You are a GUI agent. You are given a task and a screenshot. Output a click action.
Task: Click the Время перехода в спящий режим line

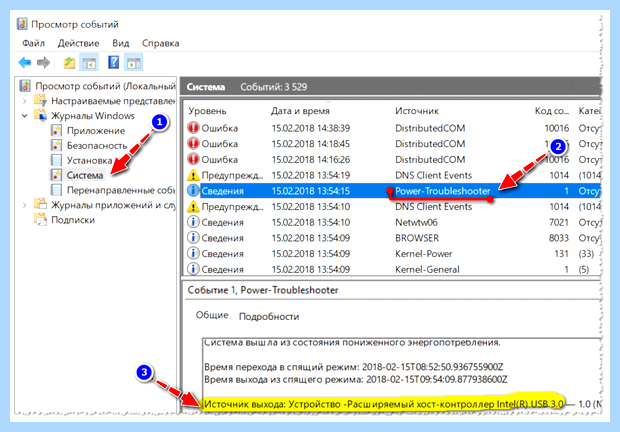[354, 367]
